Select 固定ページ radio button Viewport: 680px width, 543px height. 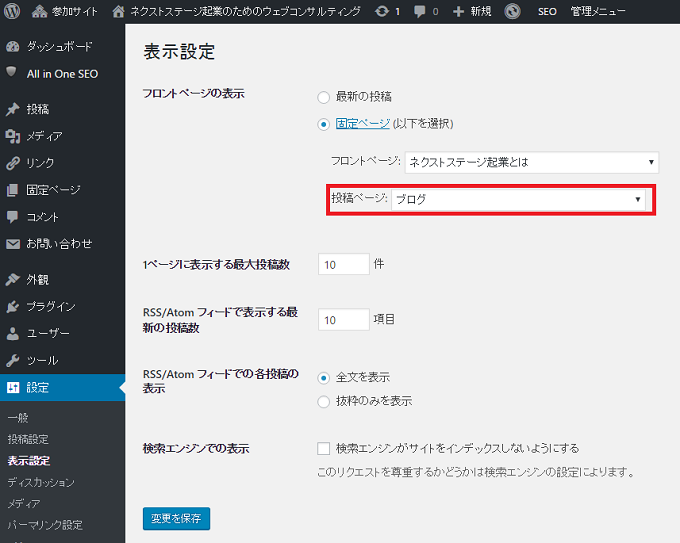click(x=324, y=125)
